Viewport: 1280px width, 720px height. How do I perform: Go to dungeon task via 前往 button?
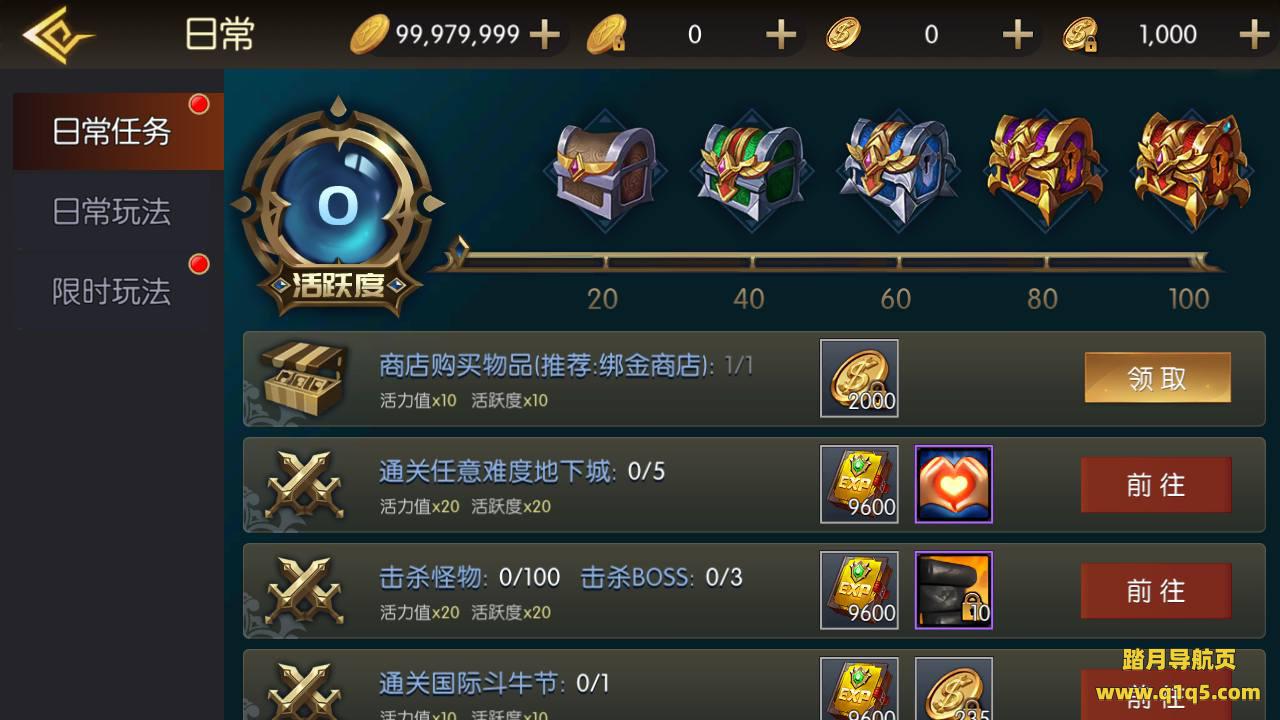click(1156, 485)
